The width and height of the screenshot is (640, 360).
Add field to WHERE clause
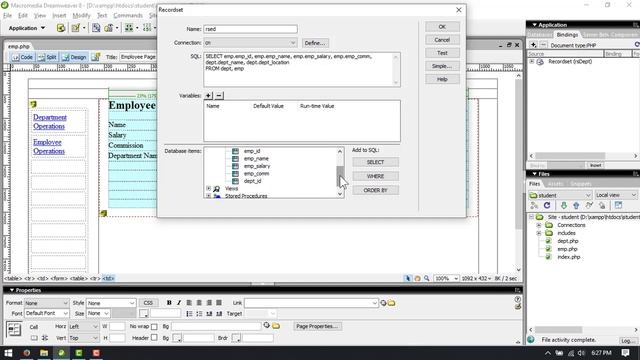[x=376, y=176]
